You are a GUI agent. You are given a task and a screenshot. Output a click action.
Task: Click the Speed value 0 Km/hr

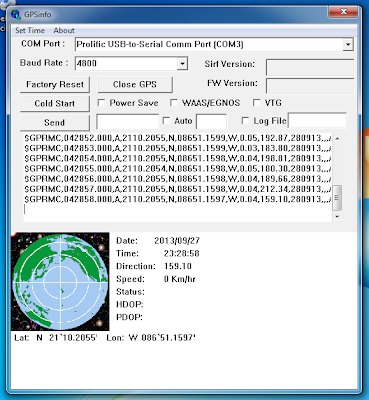point(180,279)
